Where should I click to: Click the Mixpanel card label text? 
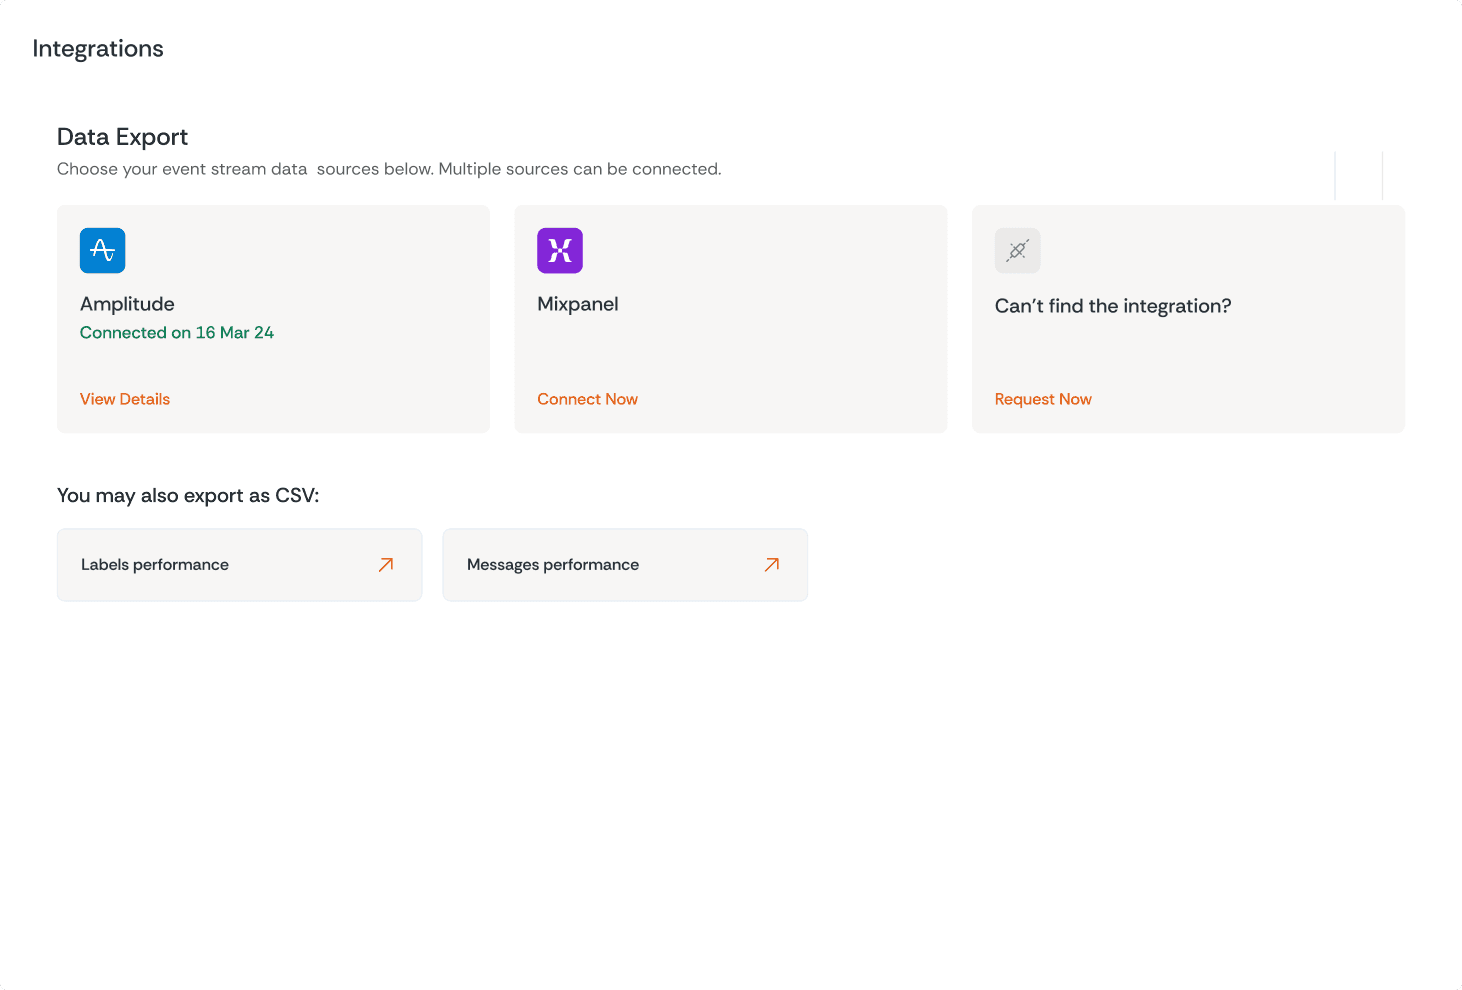pyautogui.click(x=577, y=303)
